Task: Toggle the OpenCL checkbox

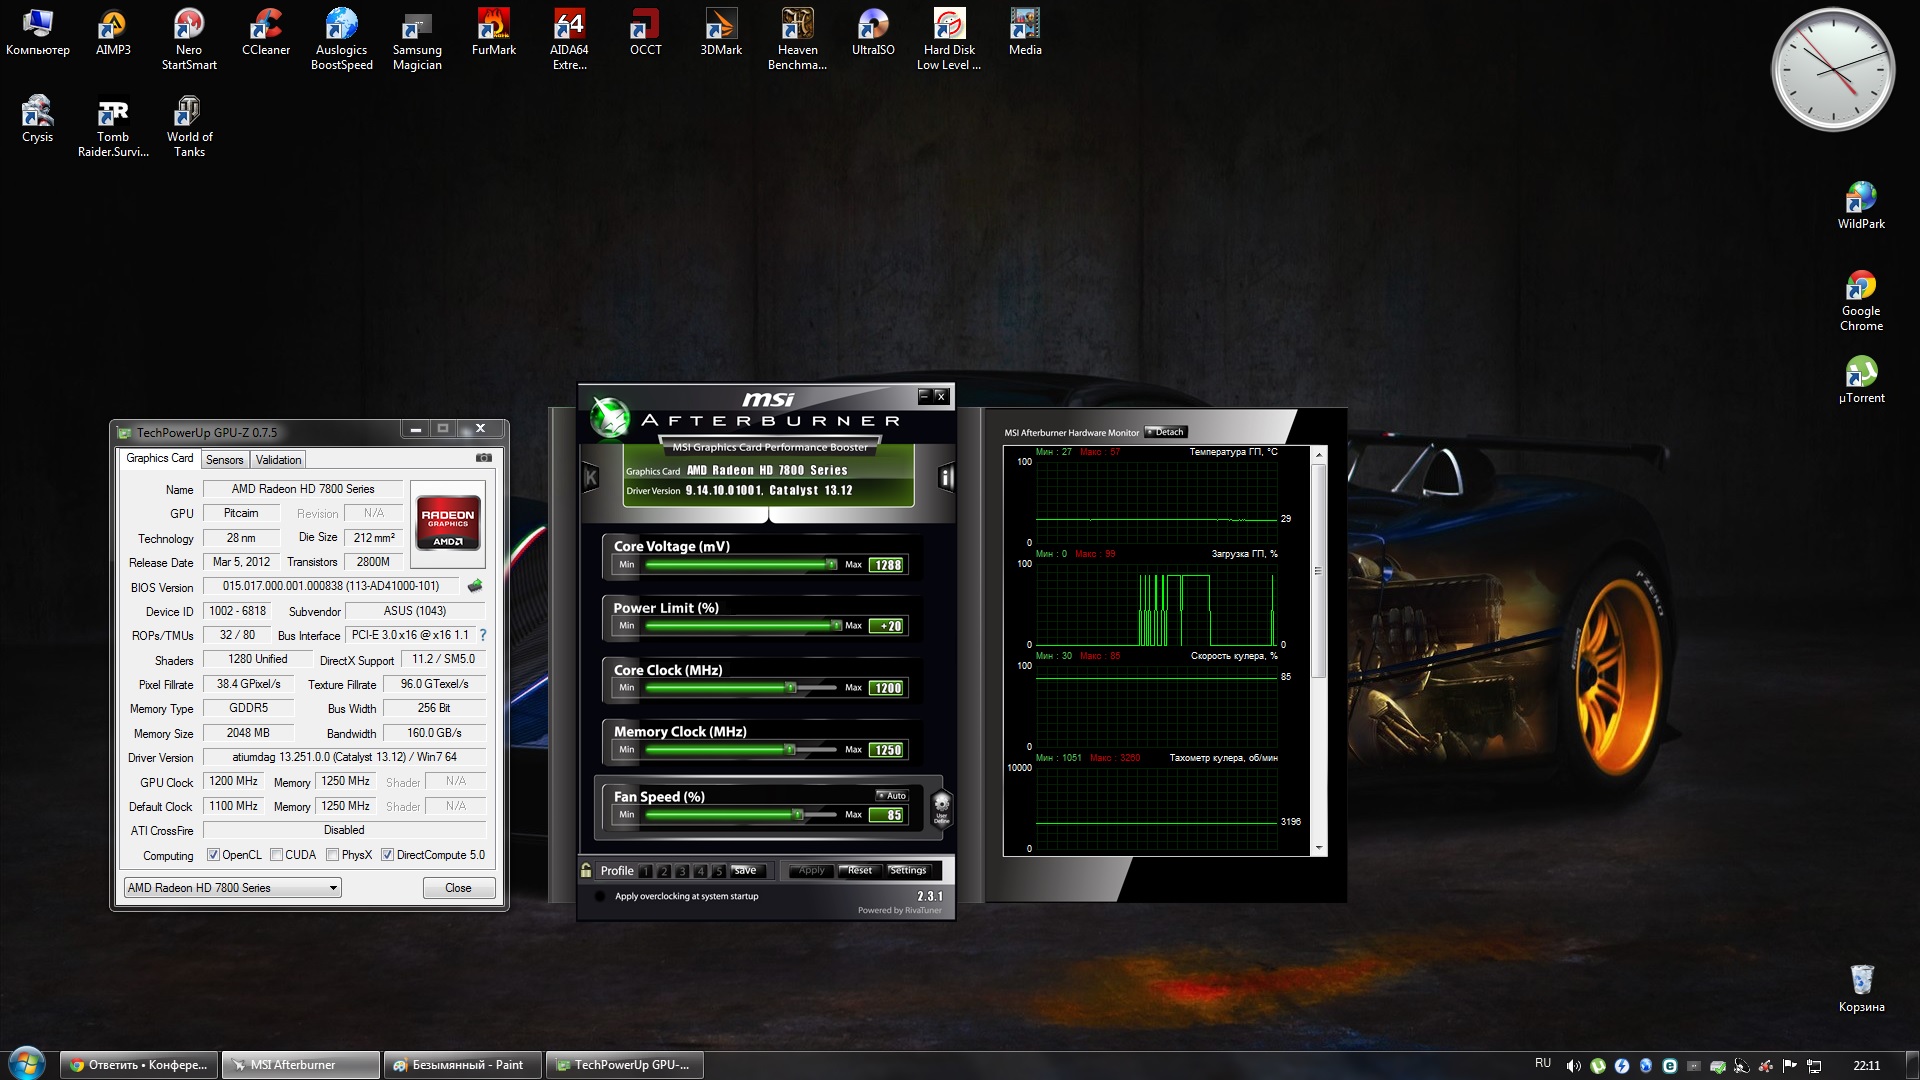Action: [x=213, y=855]
